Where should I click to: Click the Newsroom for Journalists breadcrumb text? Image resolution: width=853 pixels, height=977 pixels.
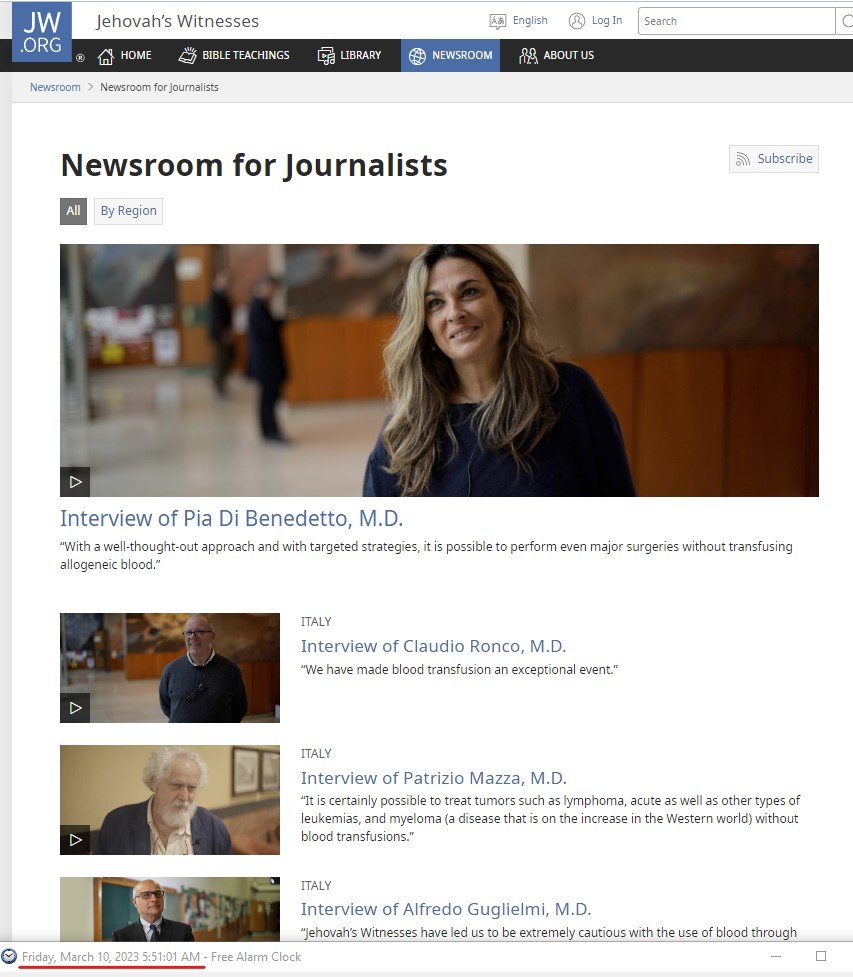click(160, 87)
